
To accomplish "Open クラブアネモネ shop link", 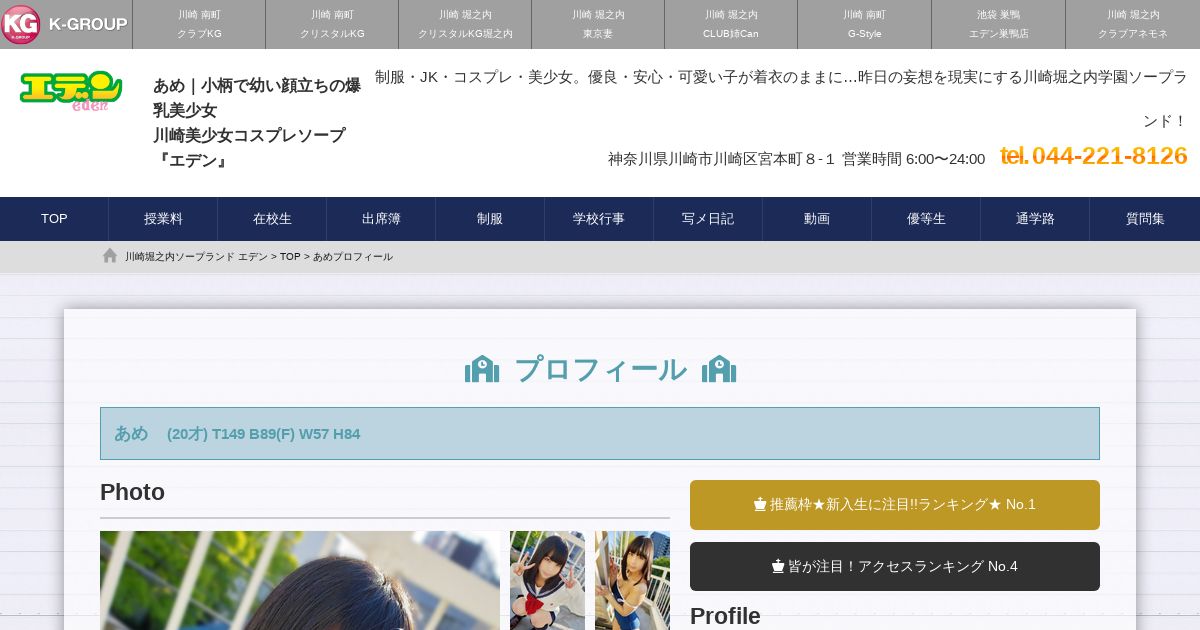I will (x=1133, y=24).
